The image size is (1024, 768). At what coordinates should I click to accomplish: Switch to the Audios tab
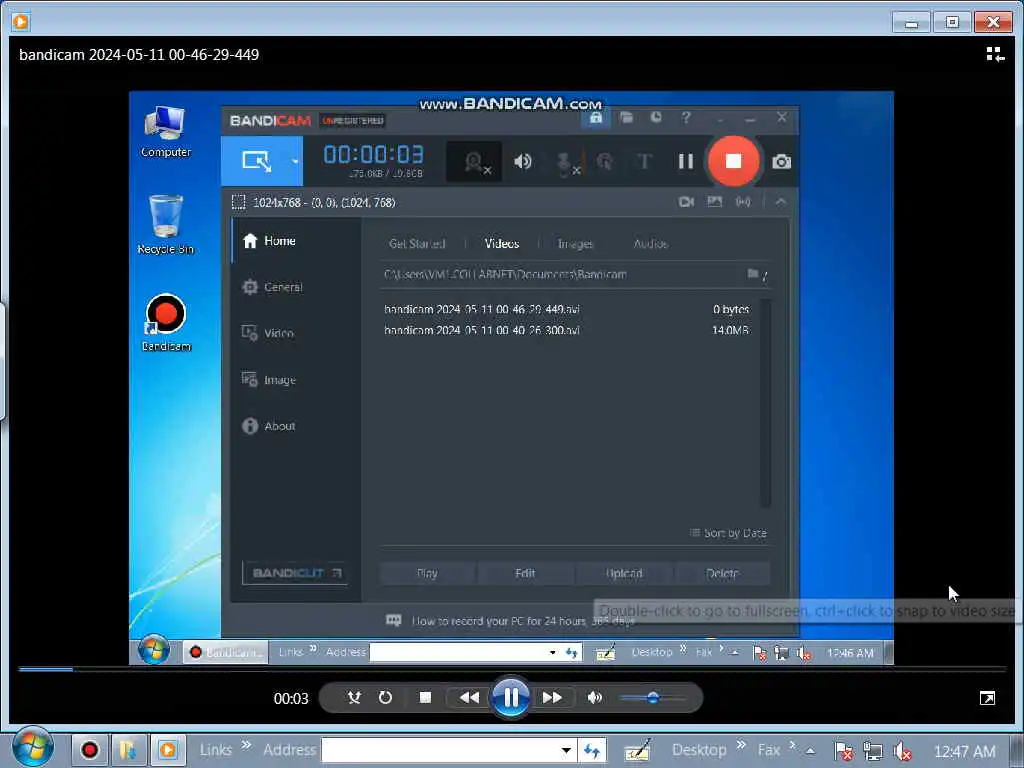pyautogui.click(x=650, y=244)
